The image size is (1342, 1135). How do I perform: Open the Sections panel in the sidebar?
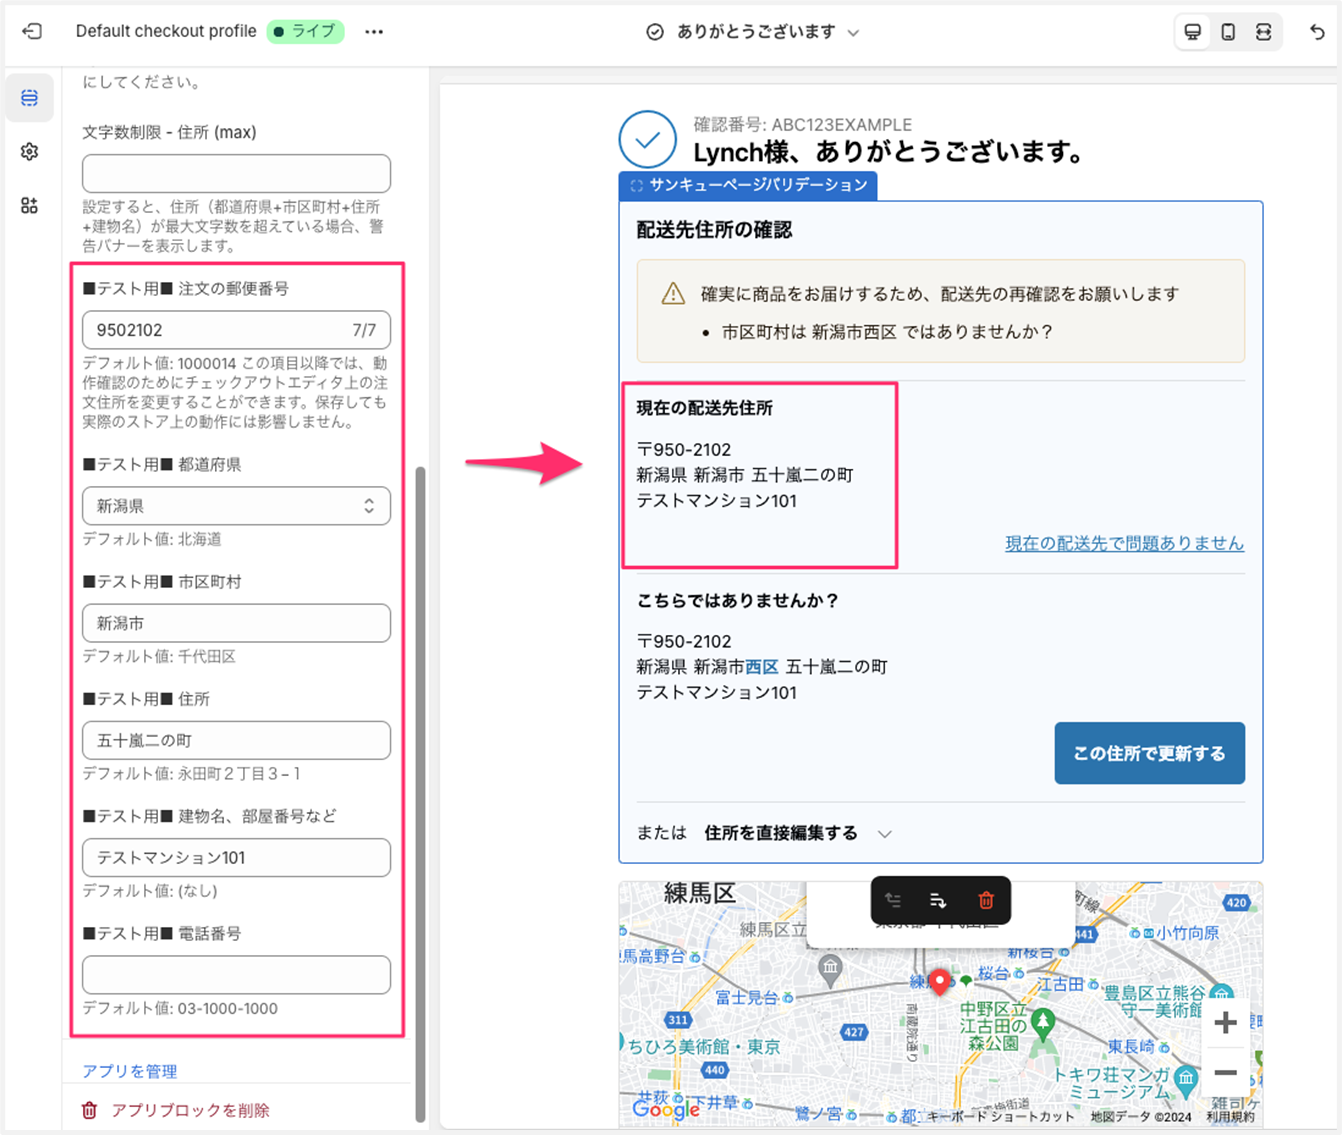[29, 98]
